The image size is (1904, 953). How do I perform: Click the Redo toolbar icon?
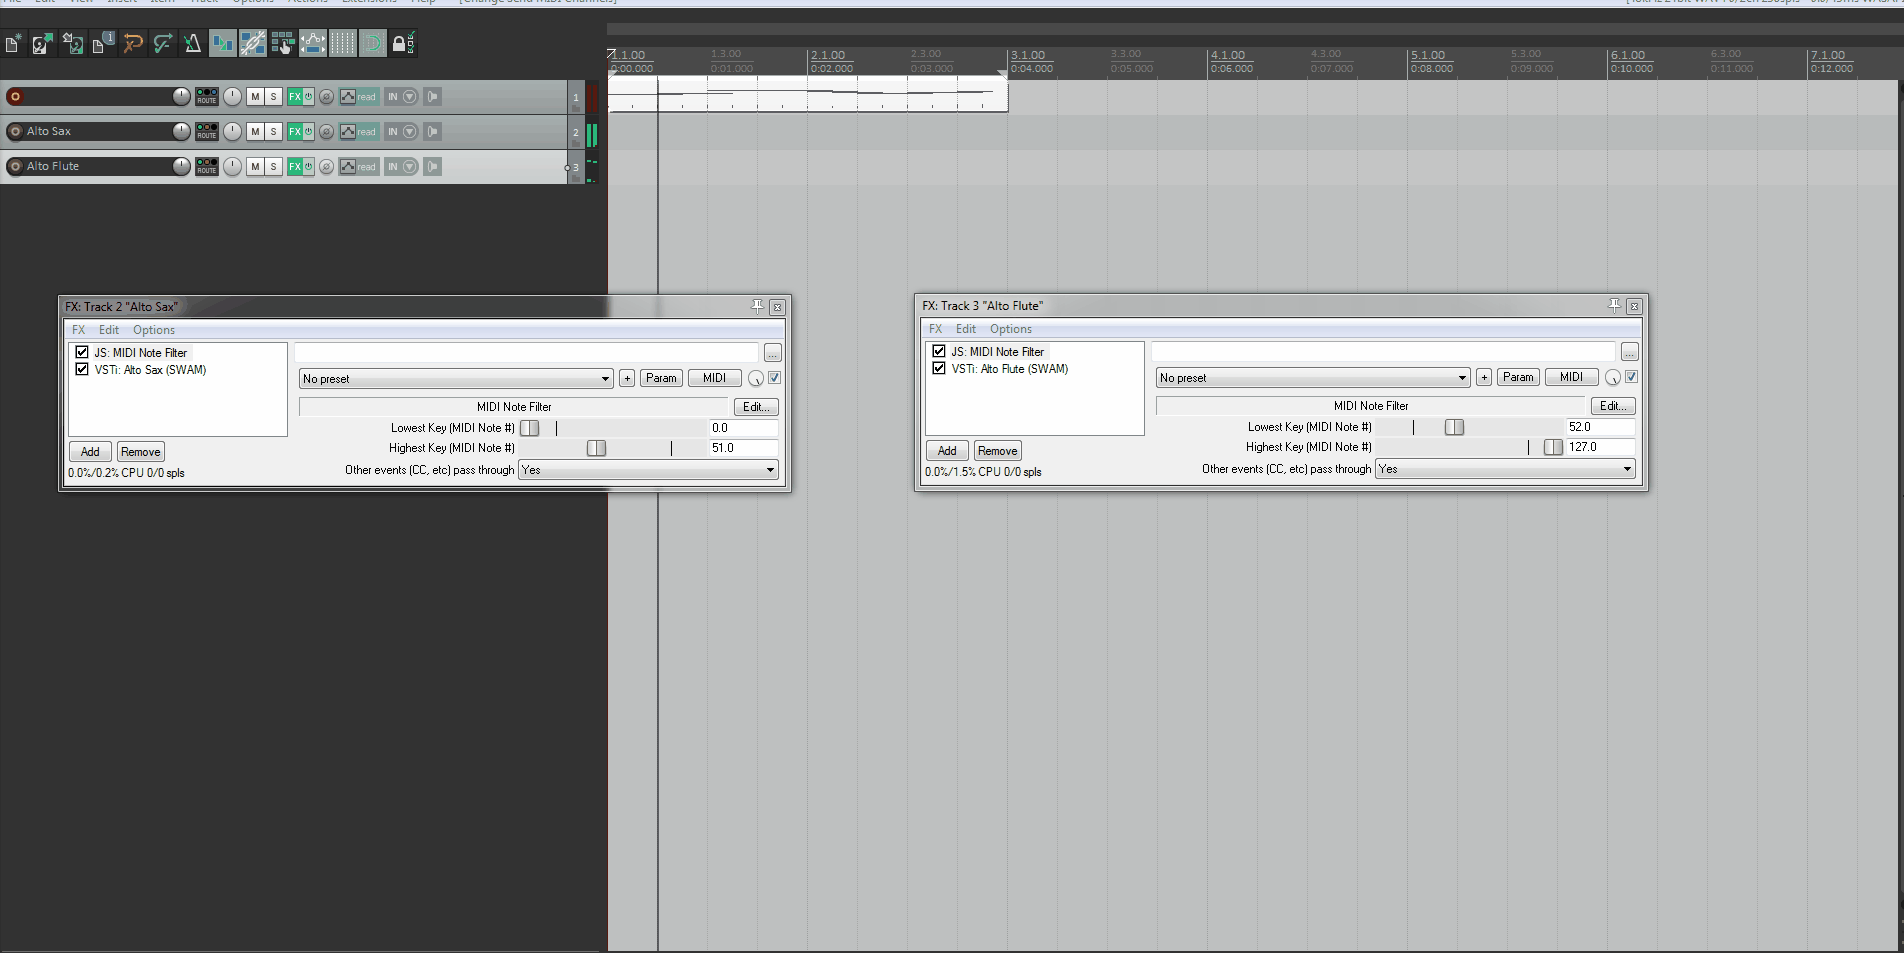click(162, 43)
